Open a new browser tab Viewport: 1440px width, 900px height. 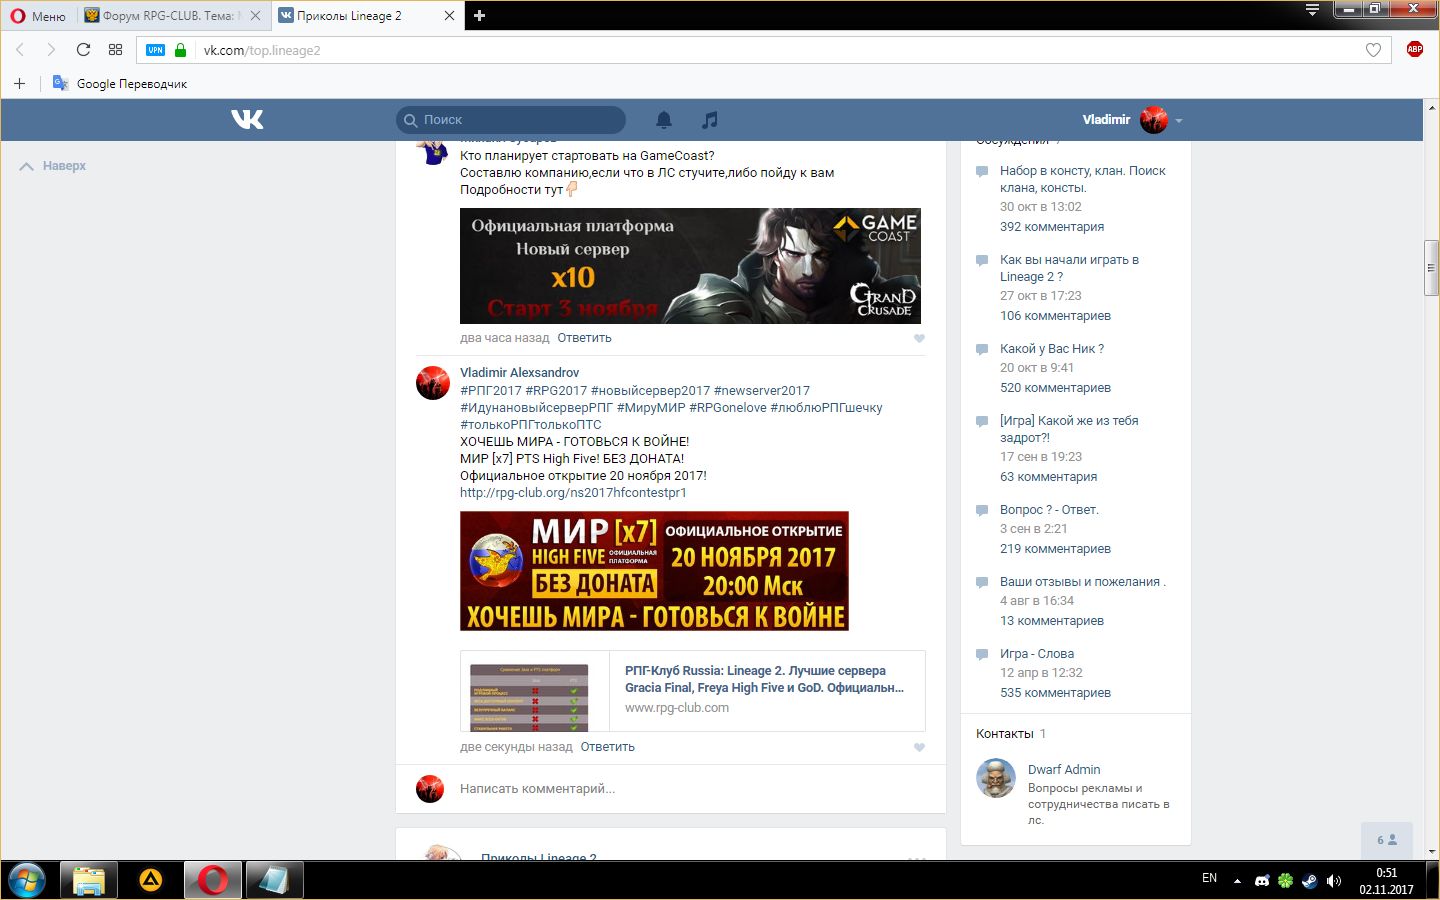tap(479, 16)
